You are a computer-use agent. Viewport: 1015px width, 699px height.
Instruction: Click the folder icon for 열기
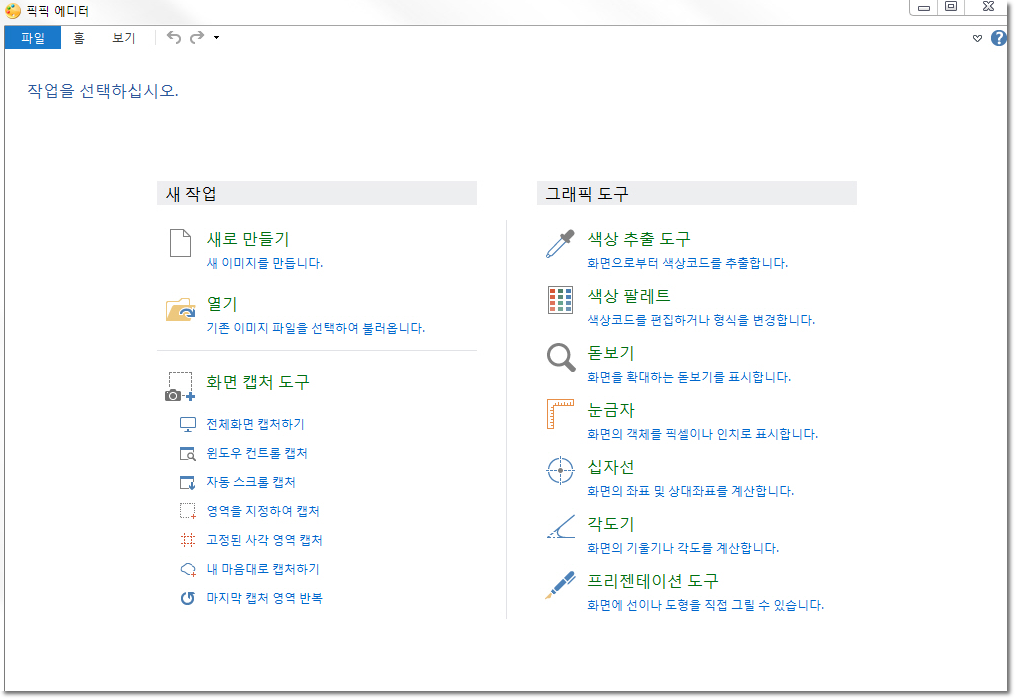tap(181, 309)
